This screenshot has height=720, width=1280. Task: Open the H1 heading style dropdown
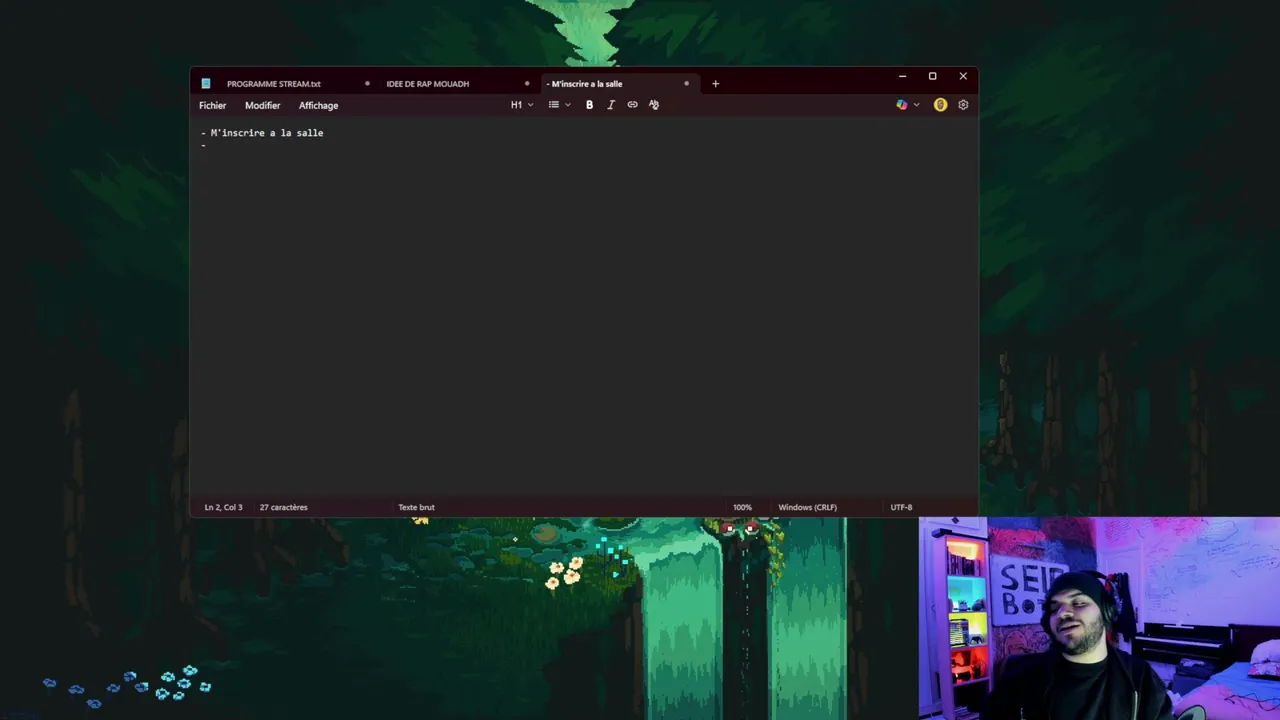point(521,105)
